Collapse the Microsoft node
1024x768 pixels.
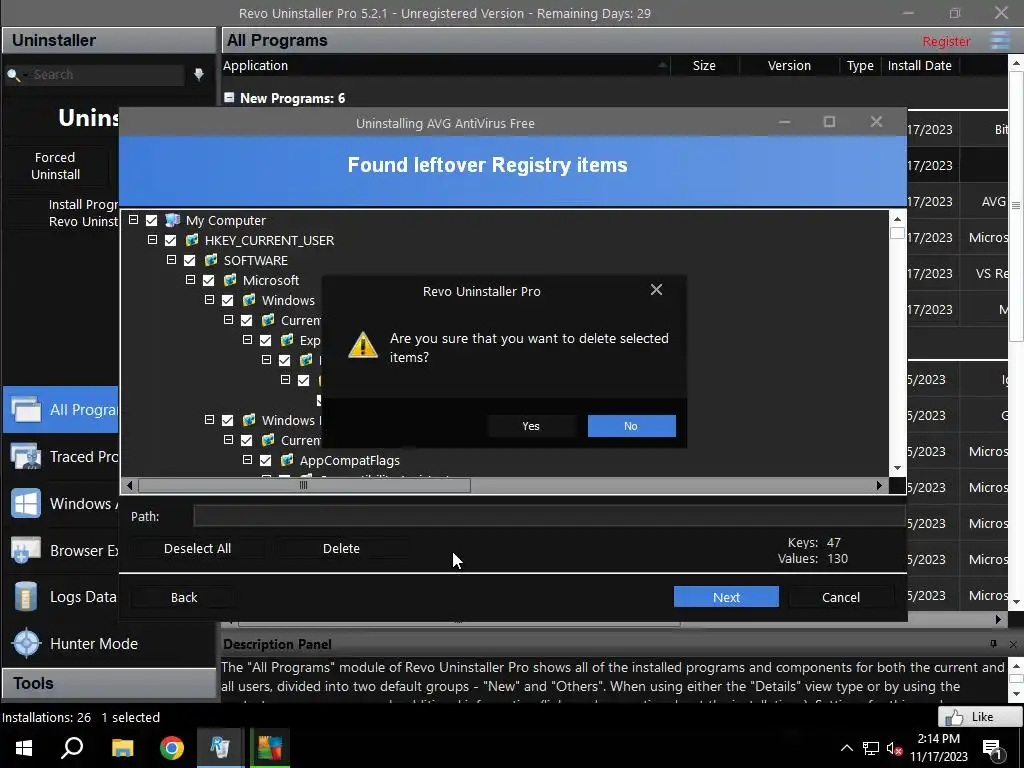click(190, 280)
